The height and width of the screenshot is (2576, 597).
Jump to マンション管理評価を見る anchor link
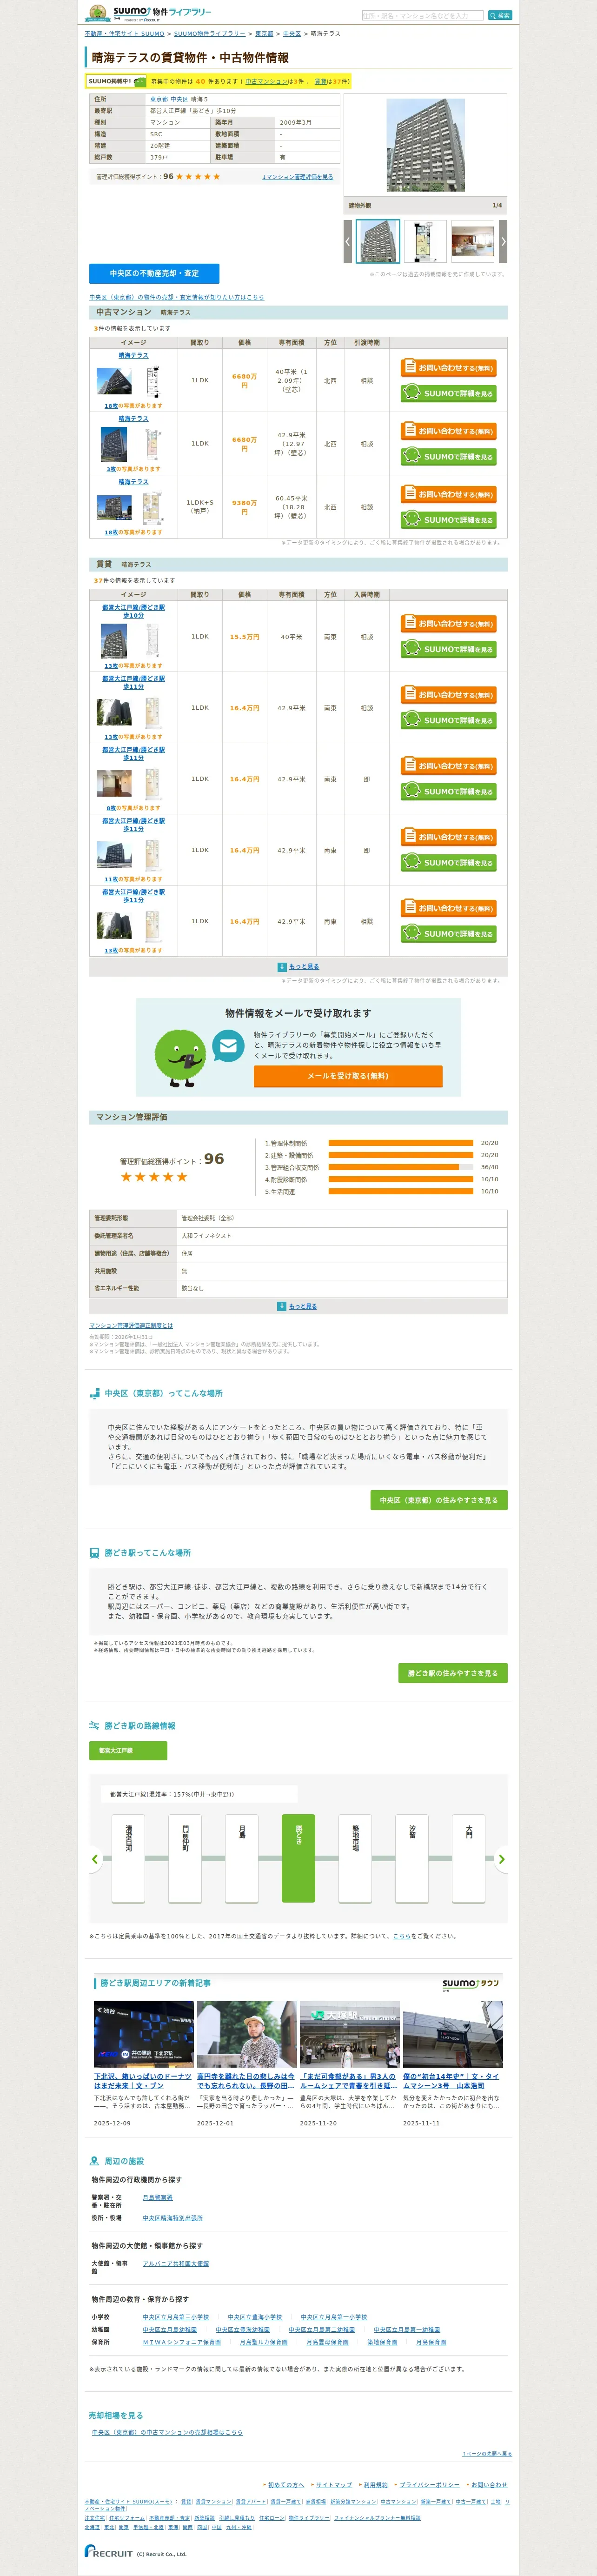point(298,177)
